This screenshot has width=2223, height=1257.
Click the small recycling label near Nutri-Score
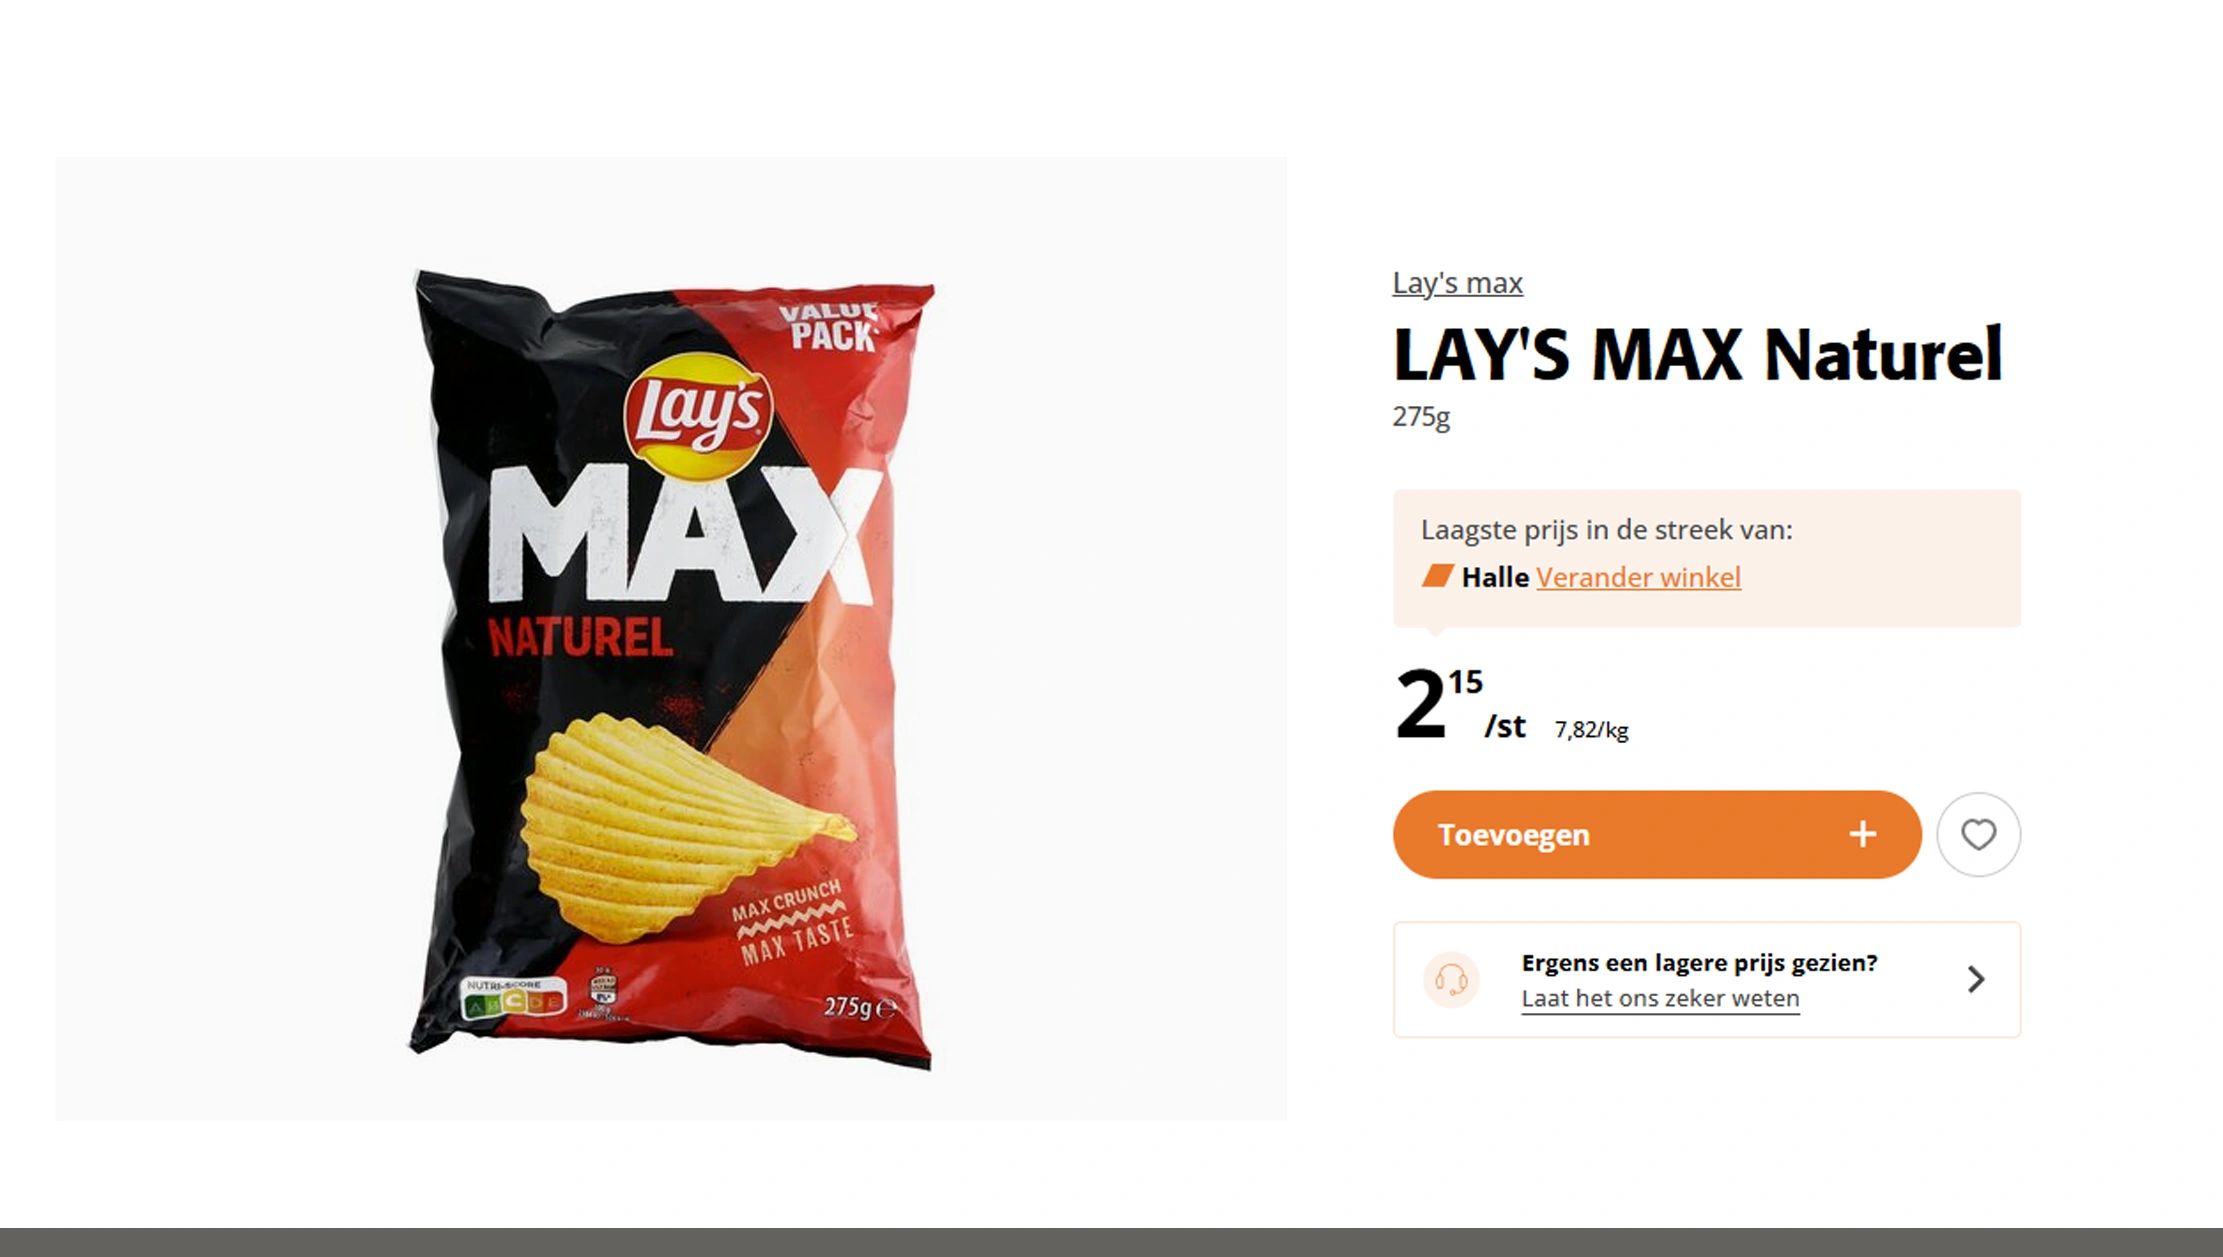tap(603, 993)
